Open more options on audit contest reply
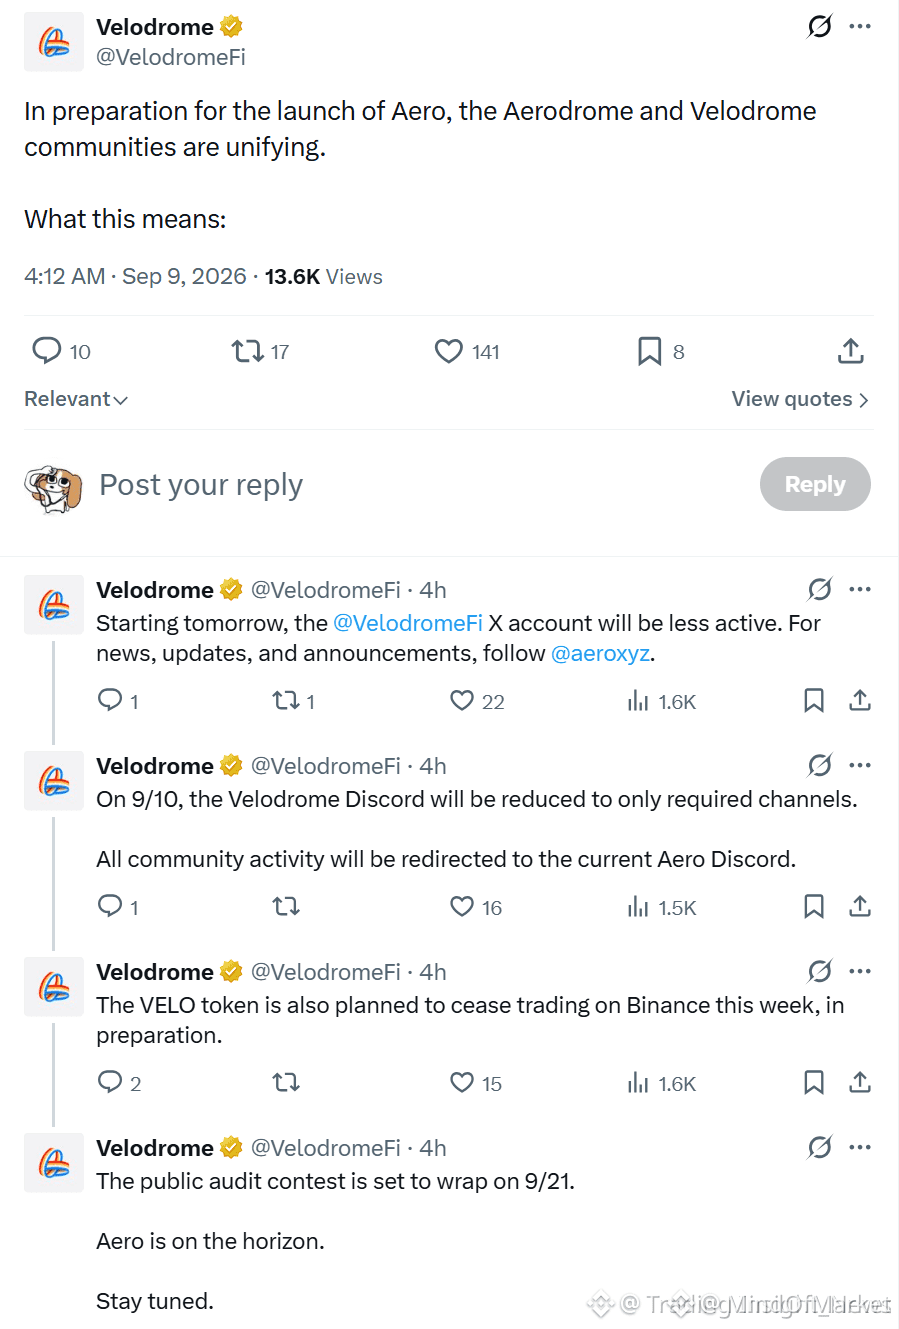 pyautogui.click(x=860, y=1147)
